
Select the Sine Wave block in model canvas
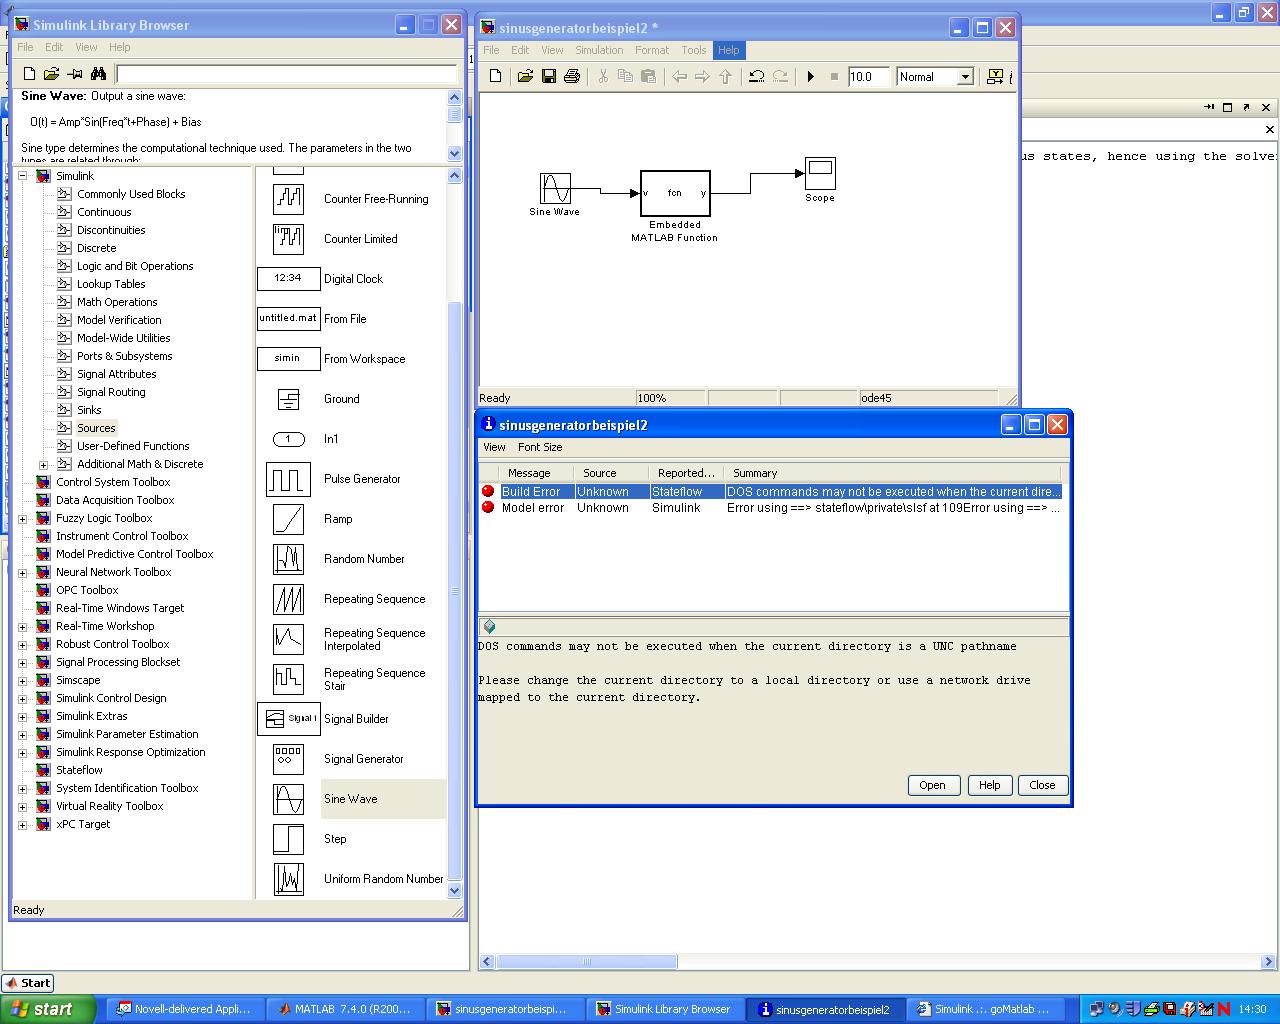555,188
